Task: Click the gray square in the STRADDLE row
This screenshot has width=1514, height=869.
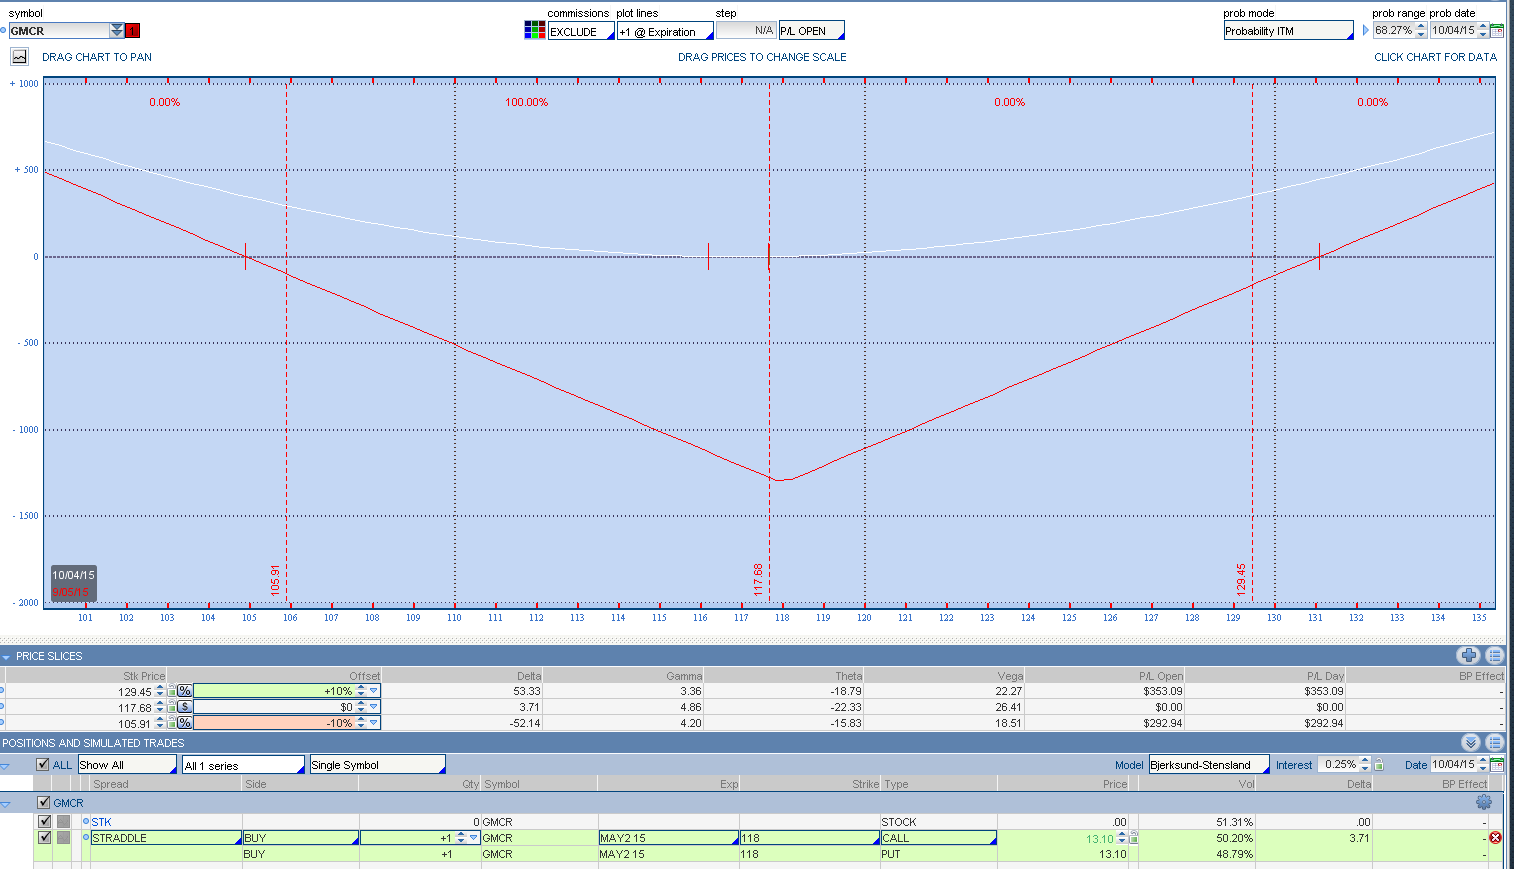Action: 63,838
